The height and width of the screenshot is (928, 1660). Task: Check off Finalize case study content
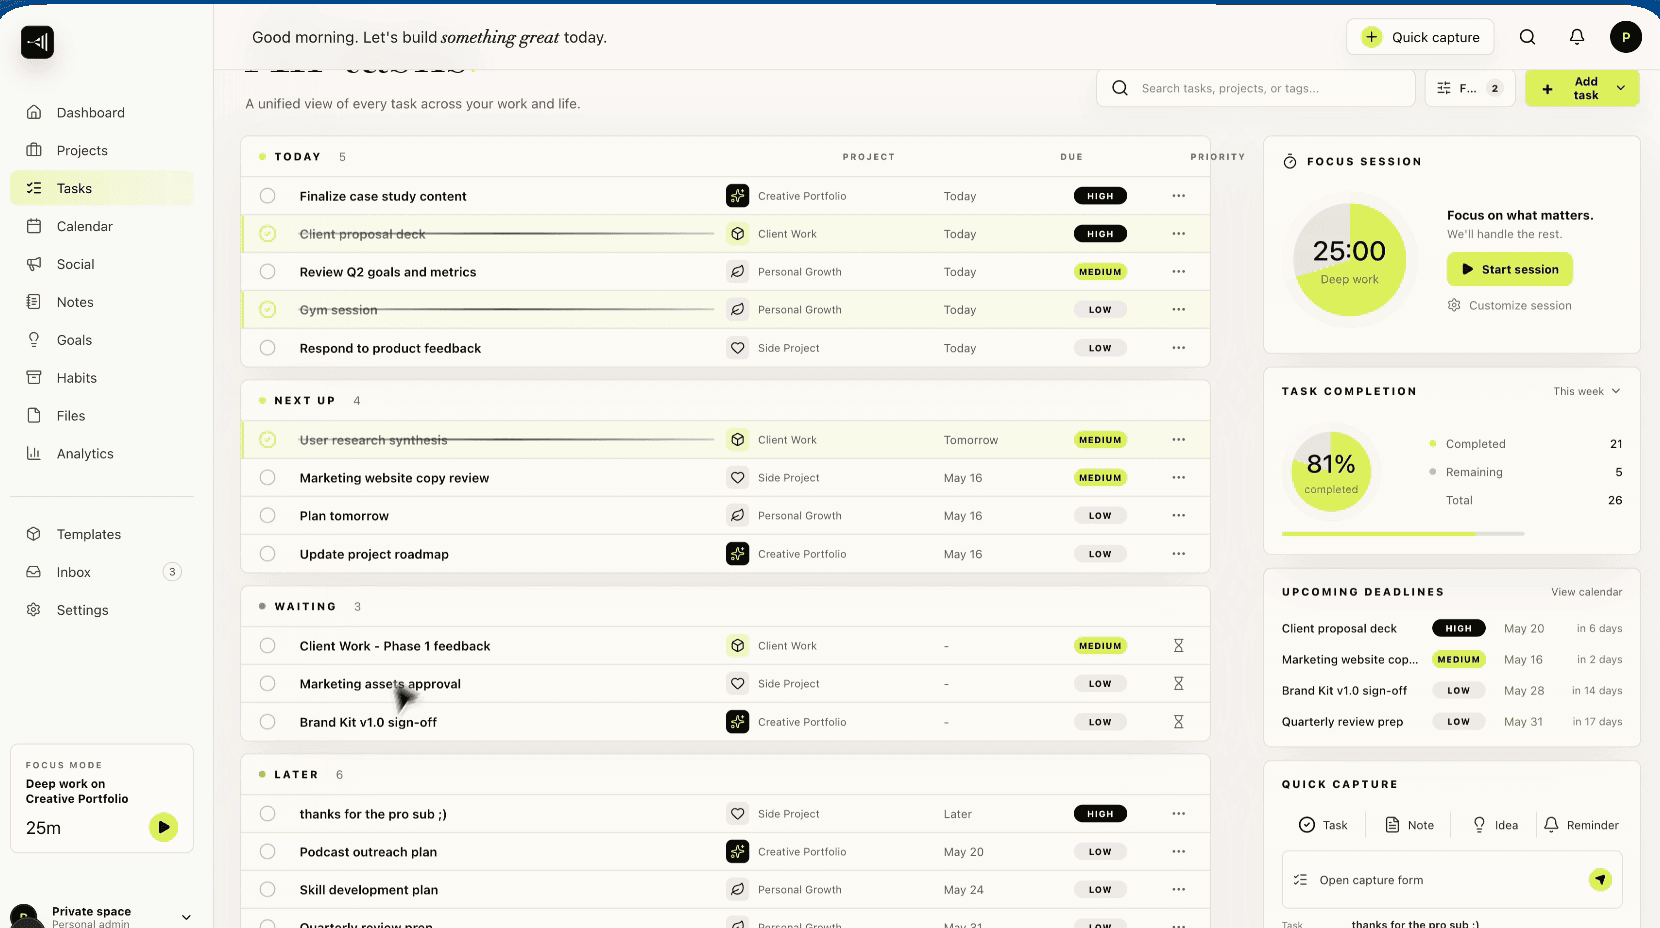(x=268, y=196)
